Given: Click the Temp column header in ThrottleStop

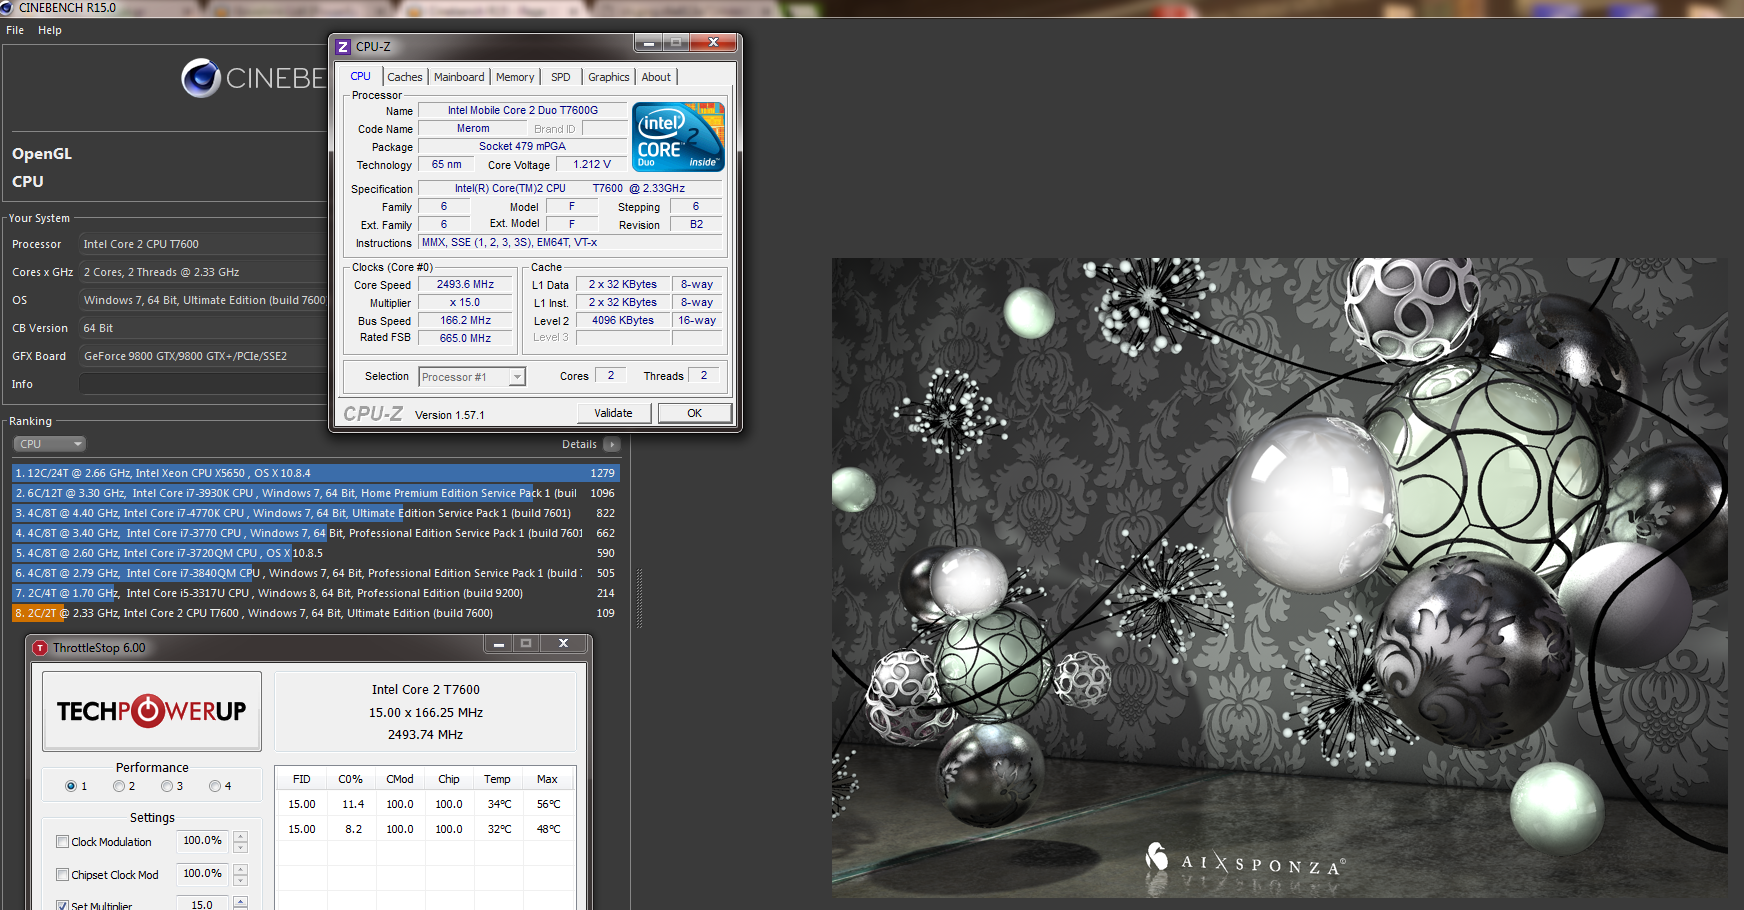Looking at the screenshot, I should point(497,779).
